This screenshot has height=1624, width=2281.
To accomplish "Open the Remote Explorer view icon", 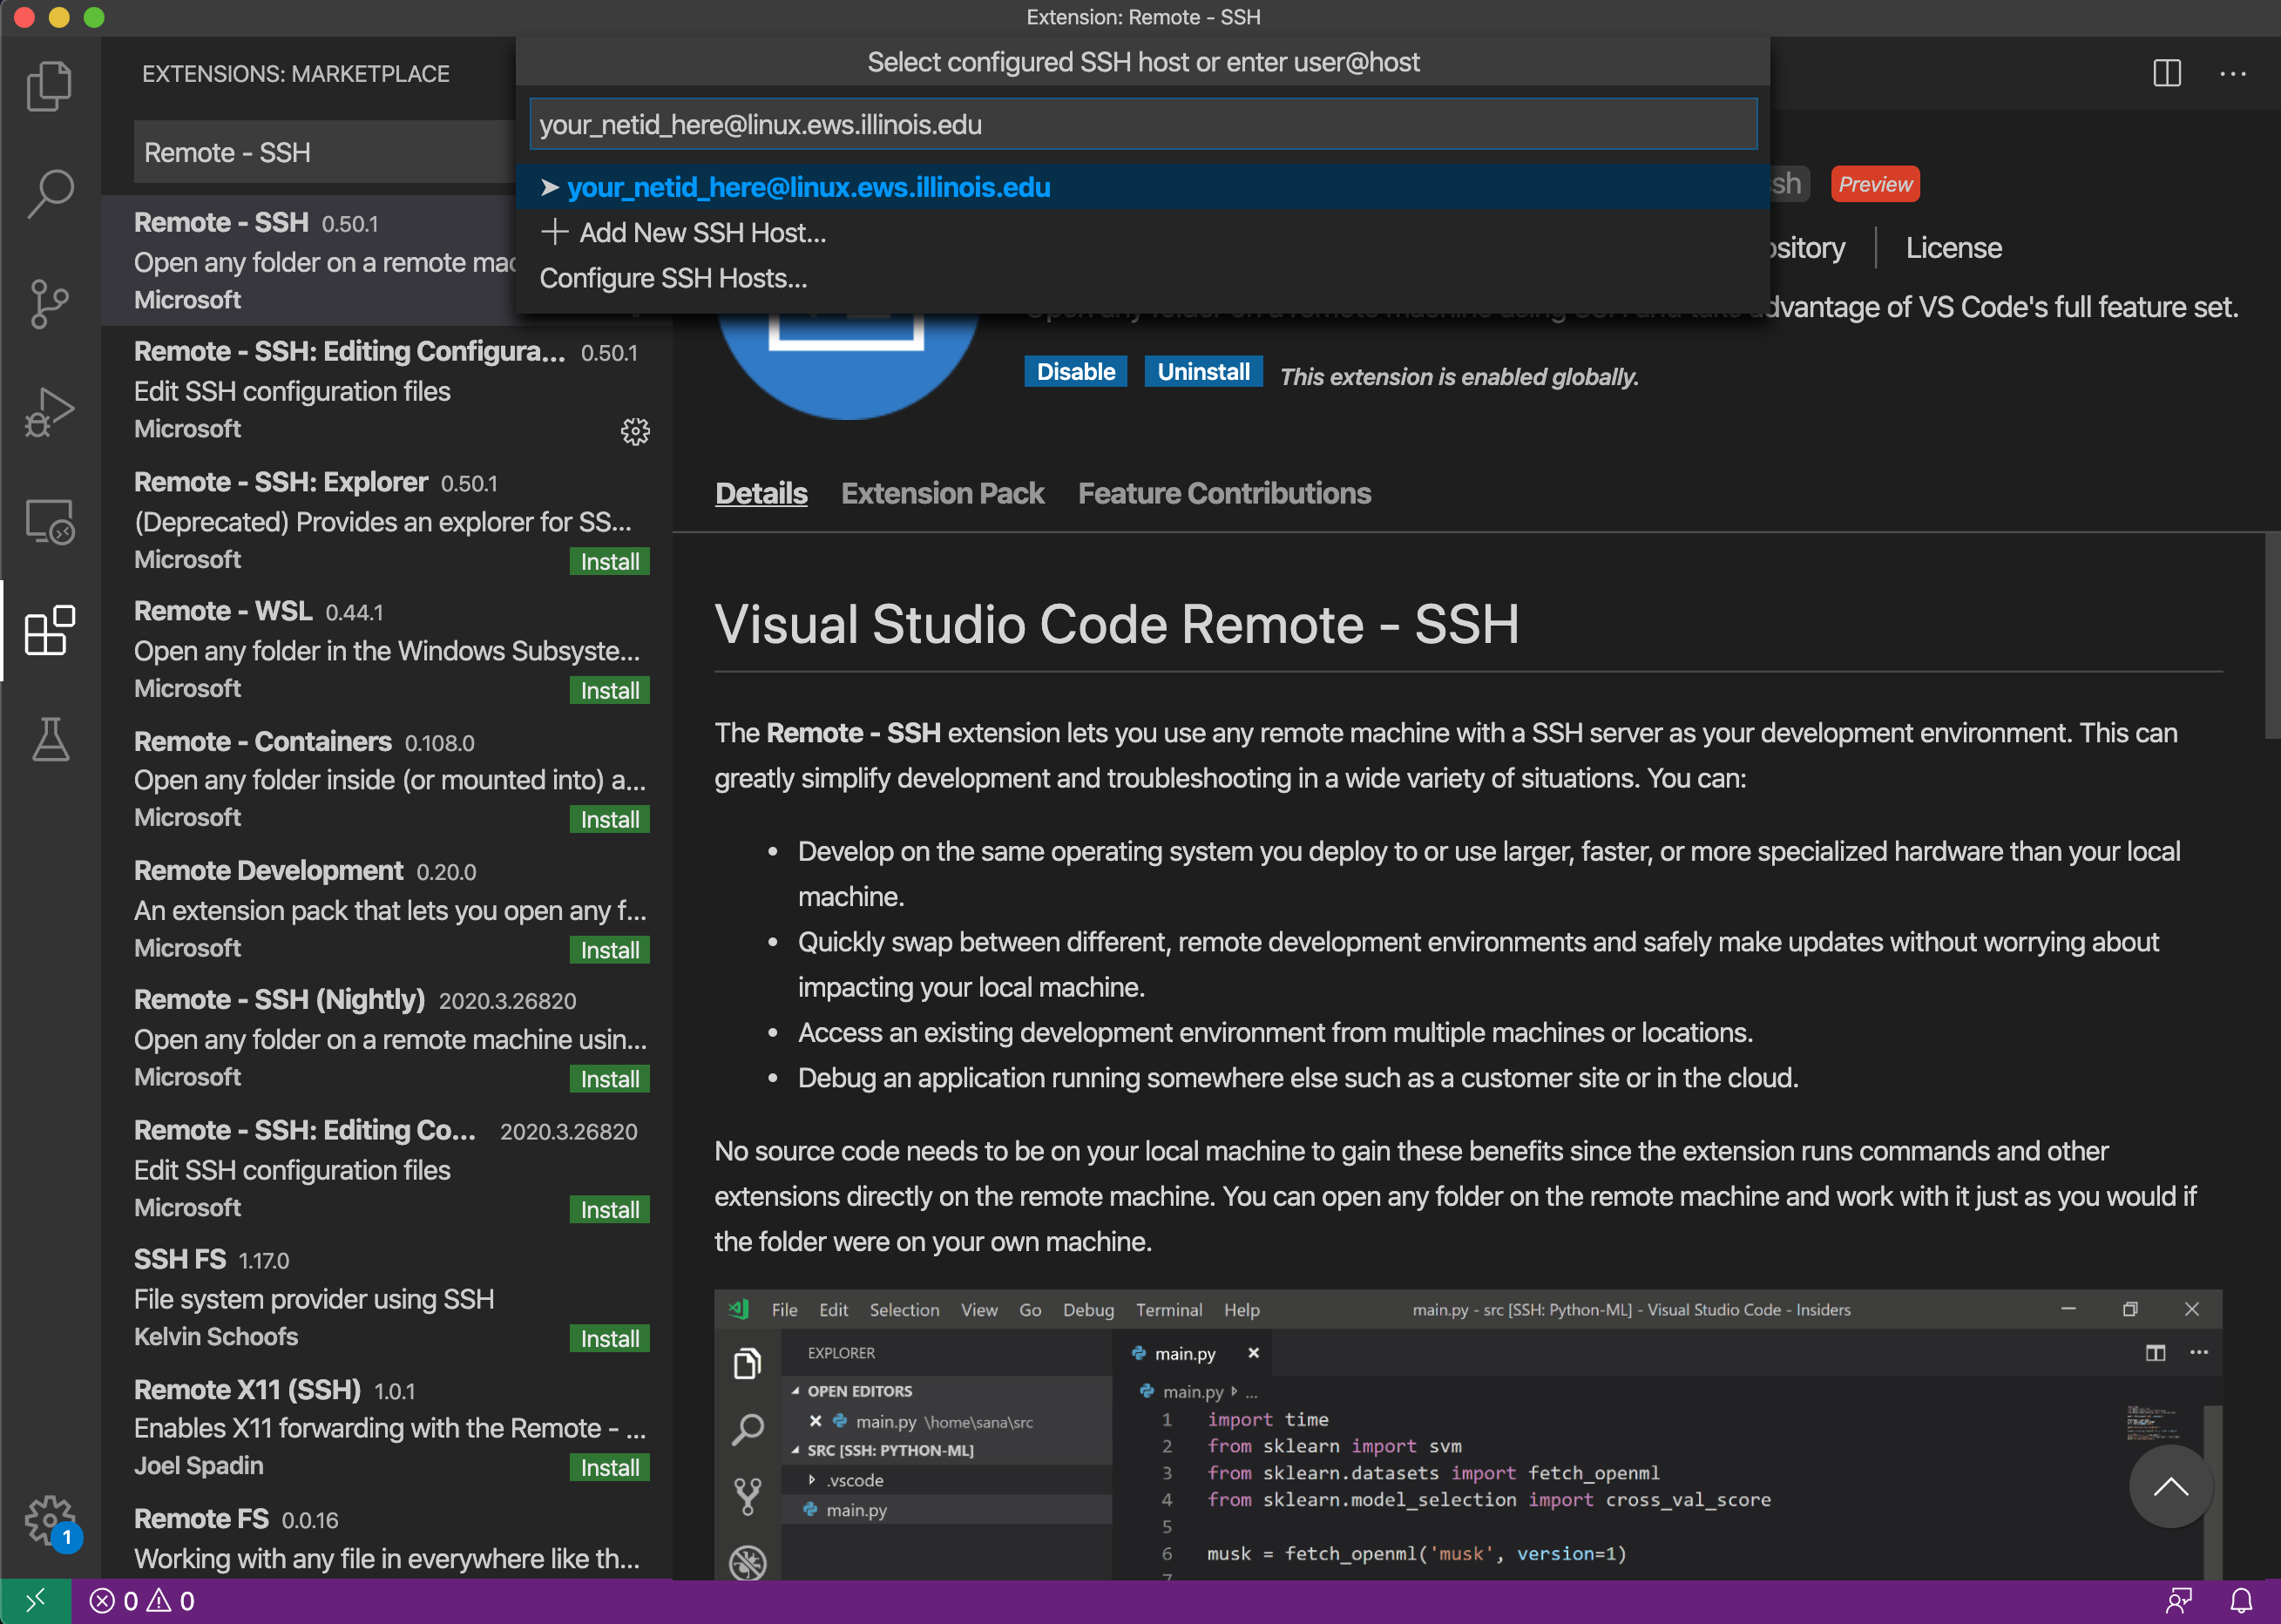I will click(x=49, y=521).
